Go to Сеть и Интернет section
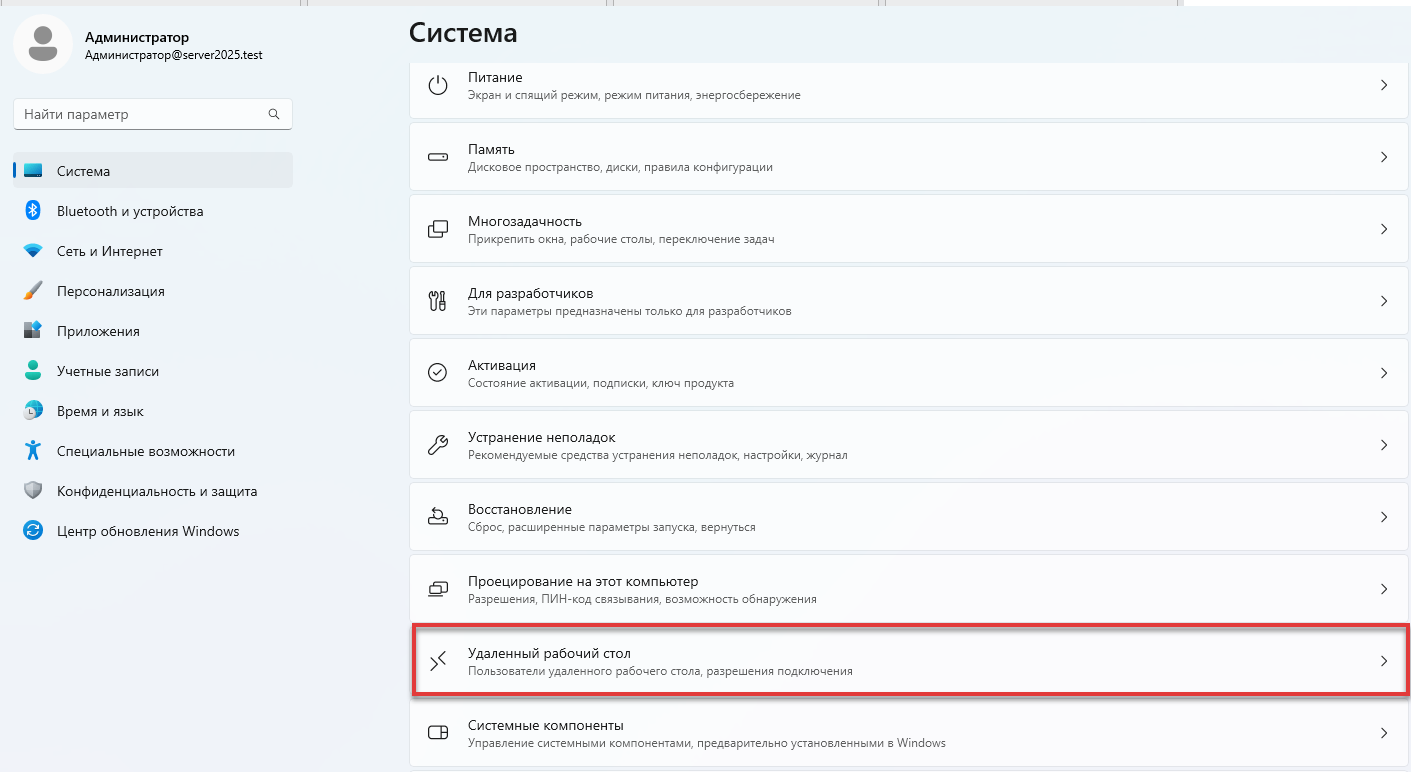The height and width of the screenshot is (772, 1411). 153,251
